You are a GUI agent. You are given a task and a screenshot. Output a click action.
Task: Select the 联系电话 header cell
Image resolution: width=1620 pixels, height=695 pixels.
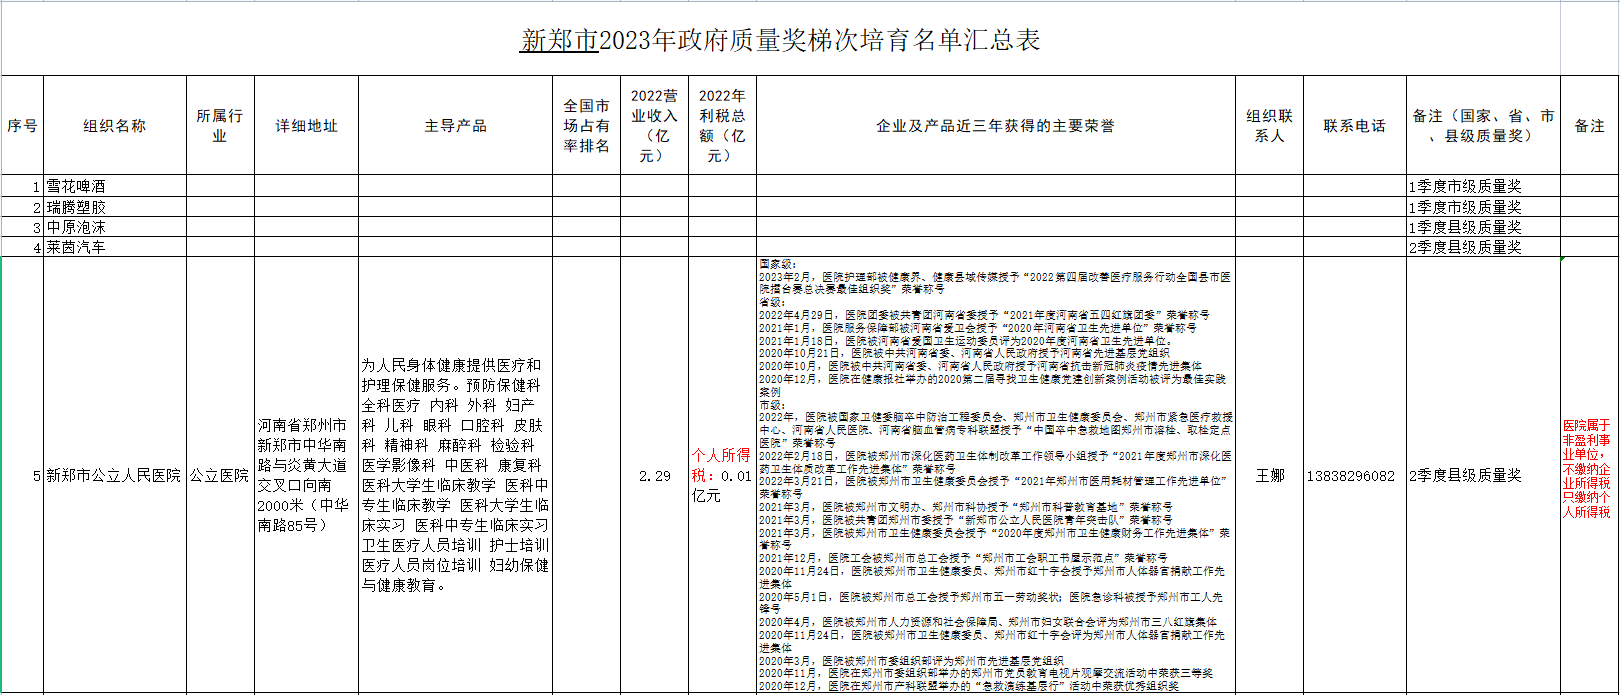(x=1354, y=126)
